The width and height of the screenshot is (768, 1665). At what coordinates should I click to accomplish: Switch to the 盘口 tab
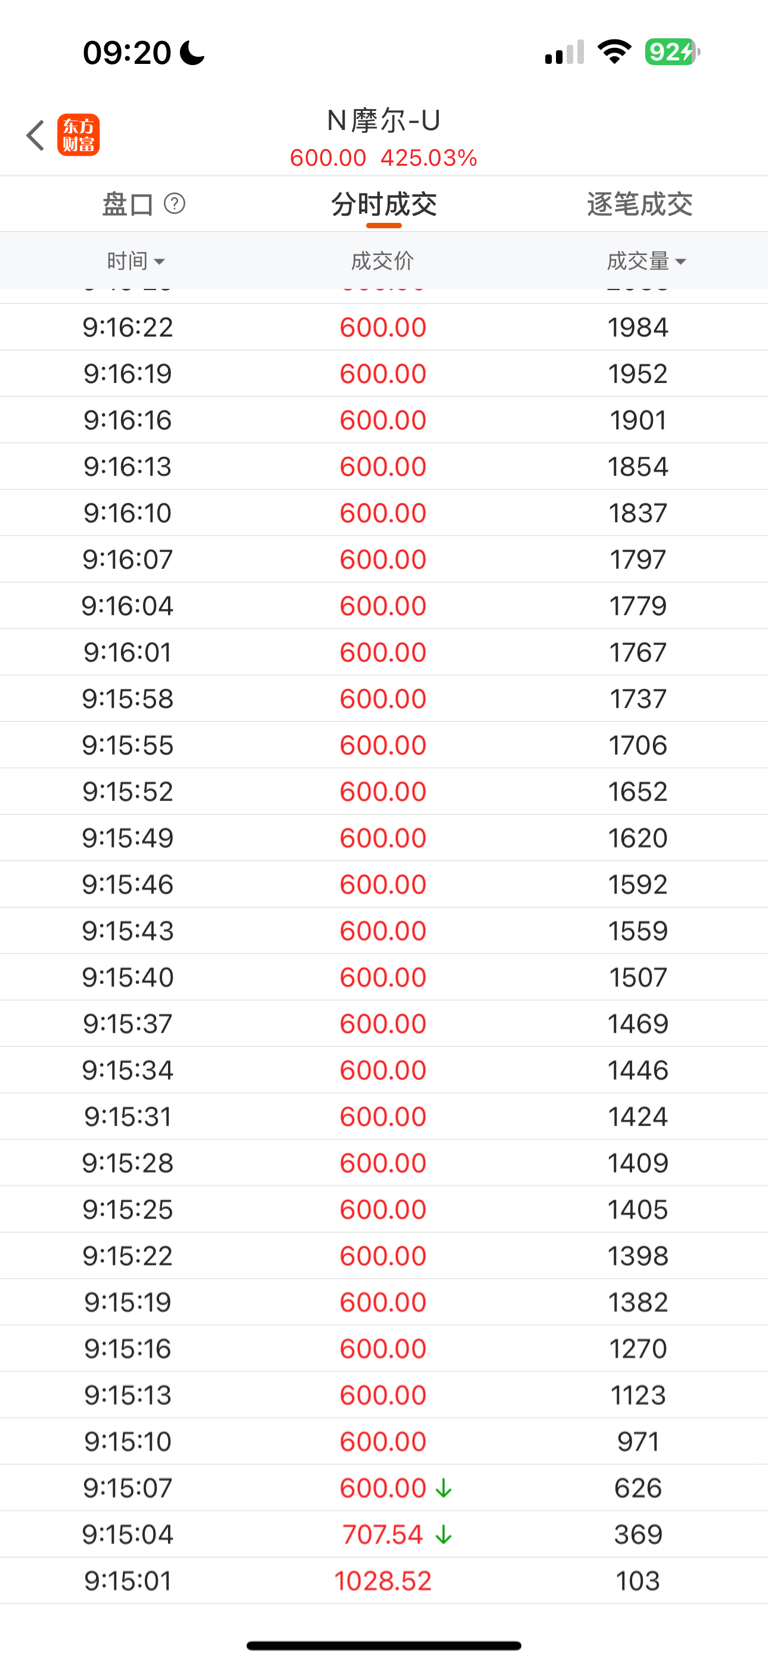(128, 205)
